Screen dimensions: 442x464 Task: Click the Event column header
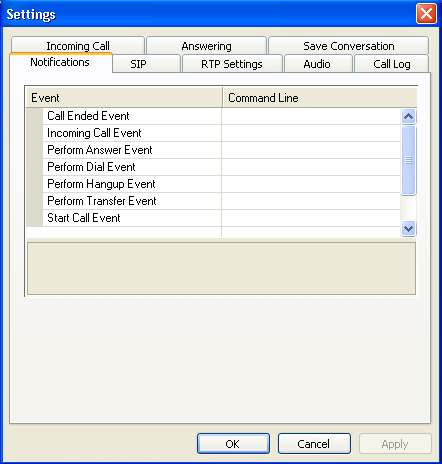tap(124, 98)
